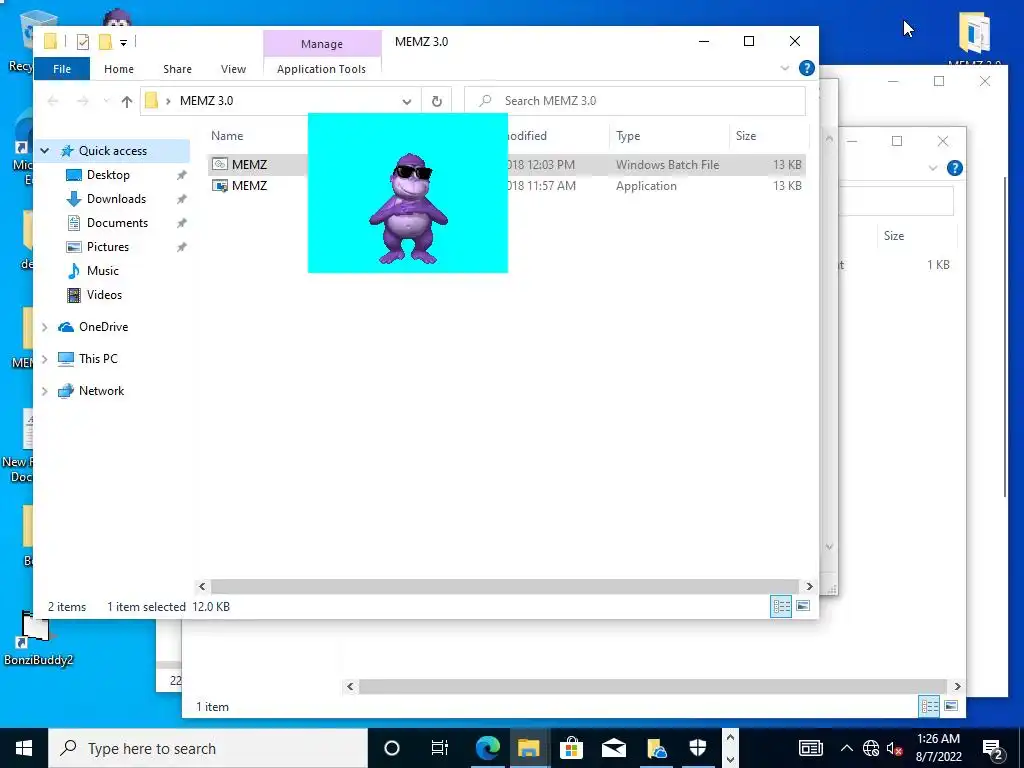The image size is (1024, 768).
Task: Open Mail app from taskbar
Action: pos(614,748)
